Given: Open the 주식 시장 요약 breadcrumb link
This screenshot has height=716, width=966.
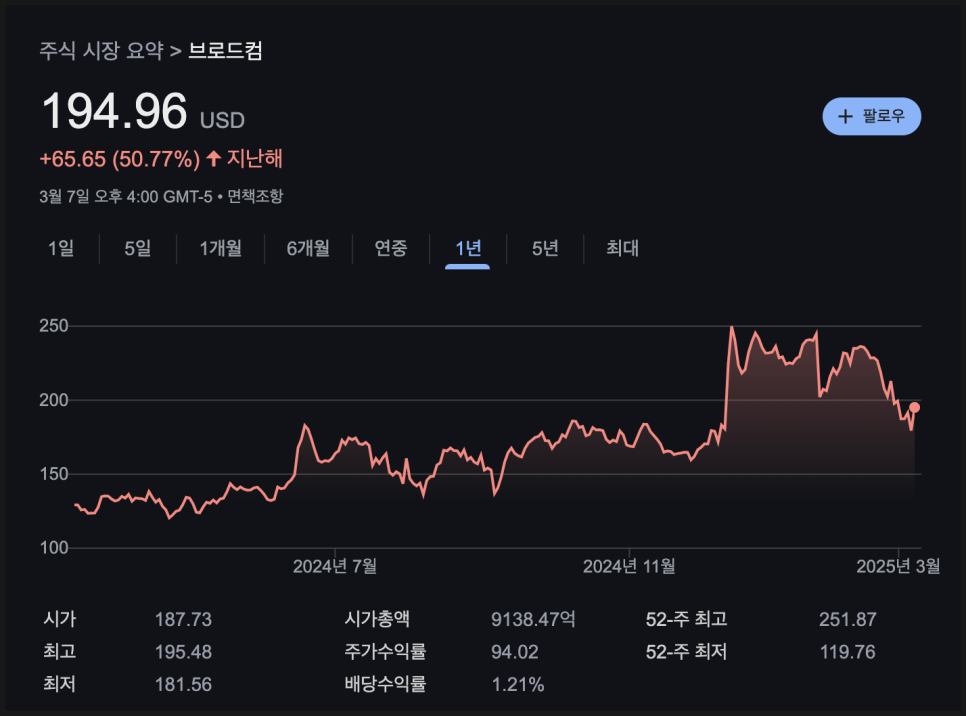Looking at the screenshot, I should coord(102,51).
